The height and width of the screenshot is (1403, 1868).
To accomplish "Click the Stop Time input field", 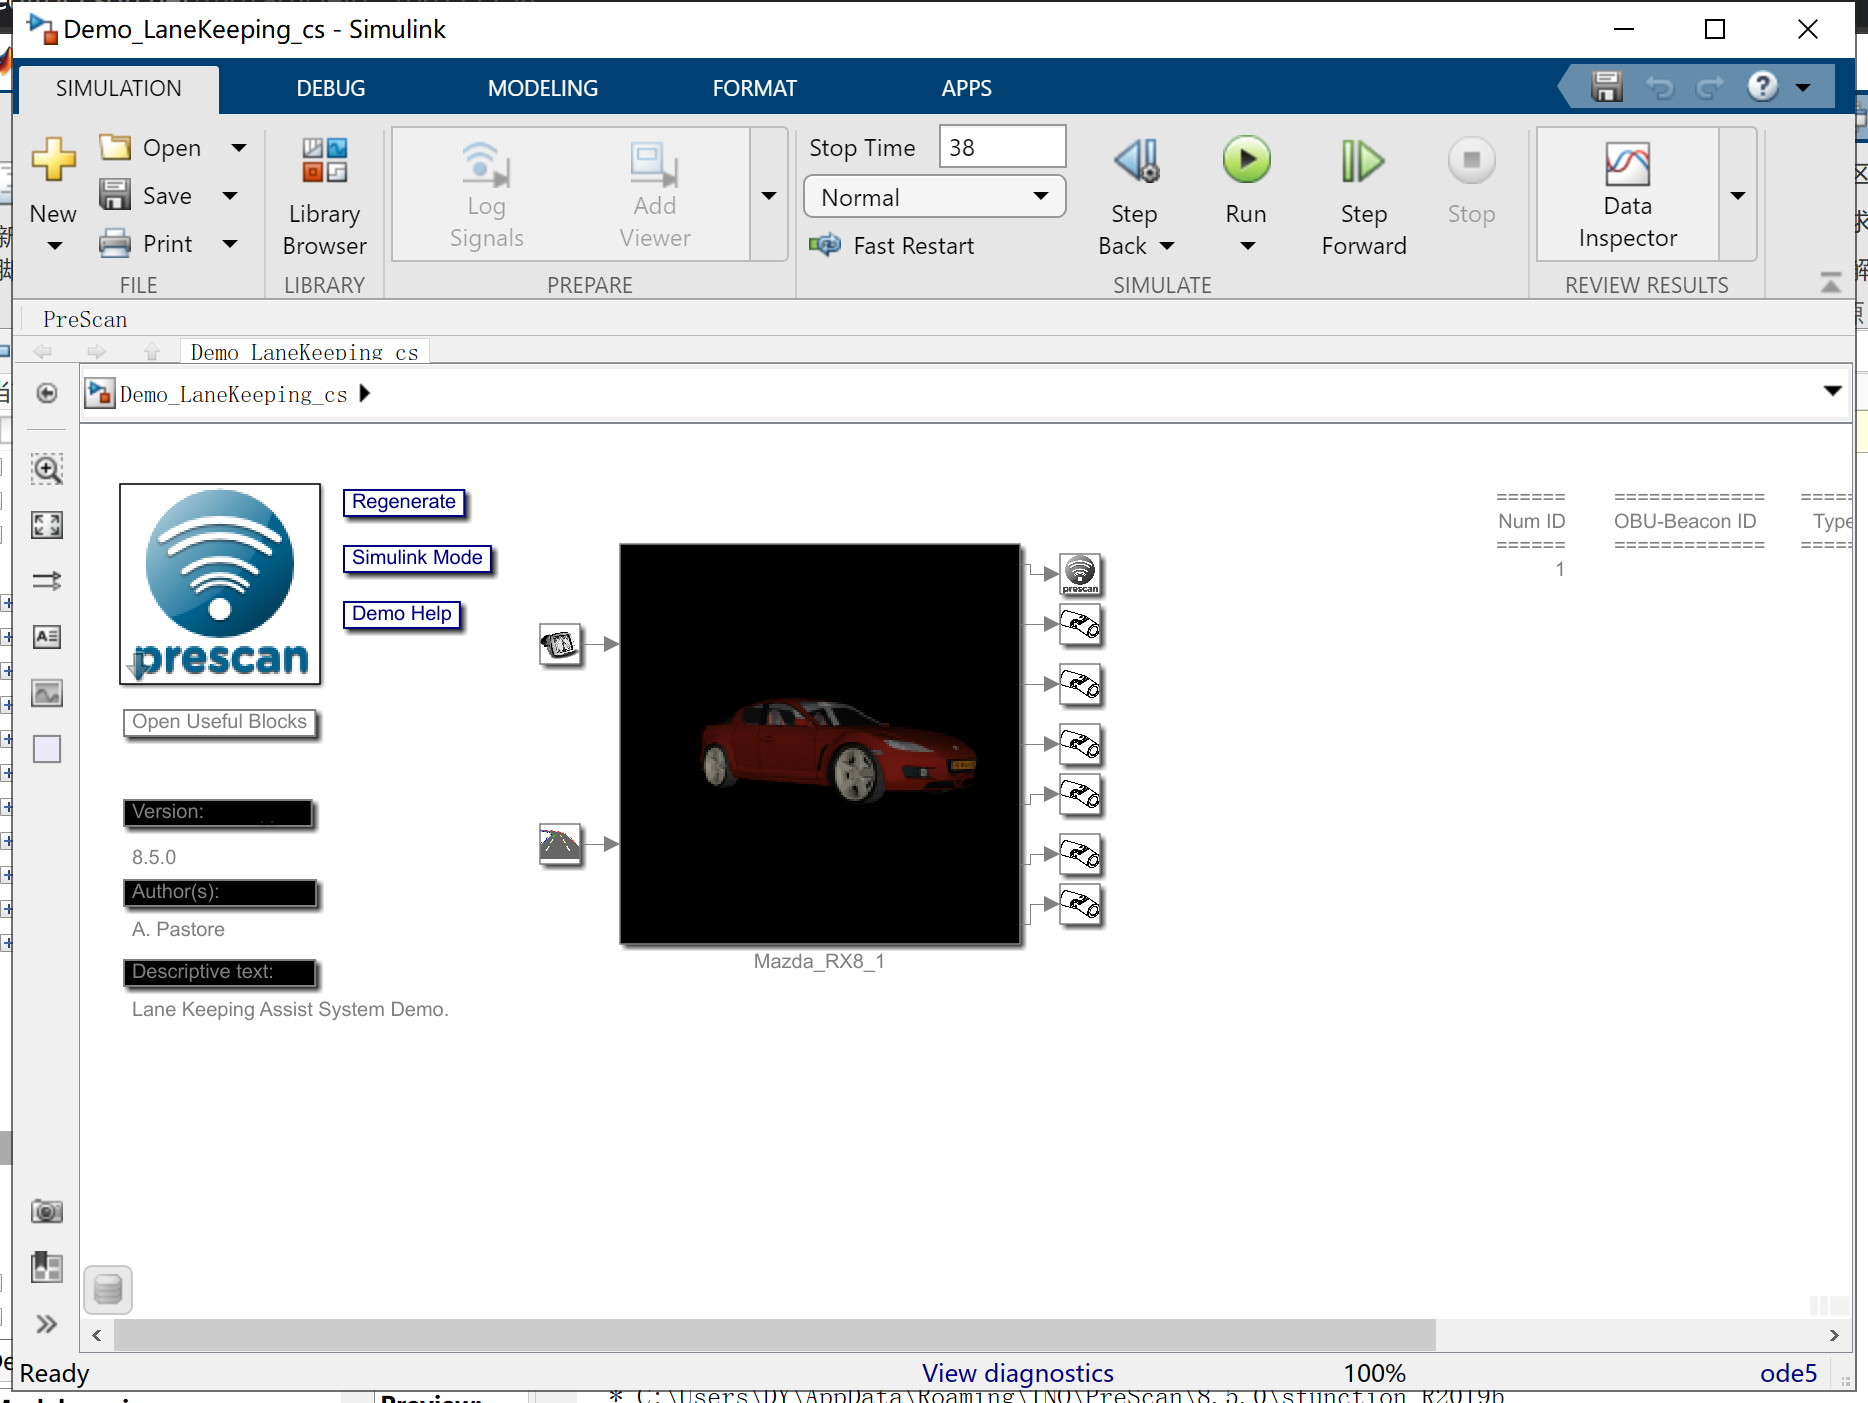I will pos(1002,147).
